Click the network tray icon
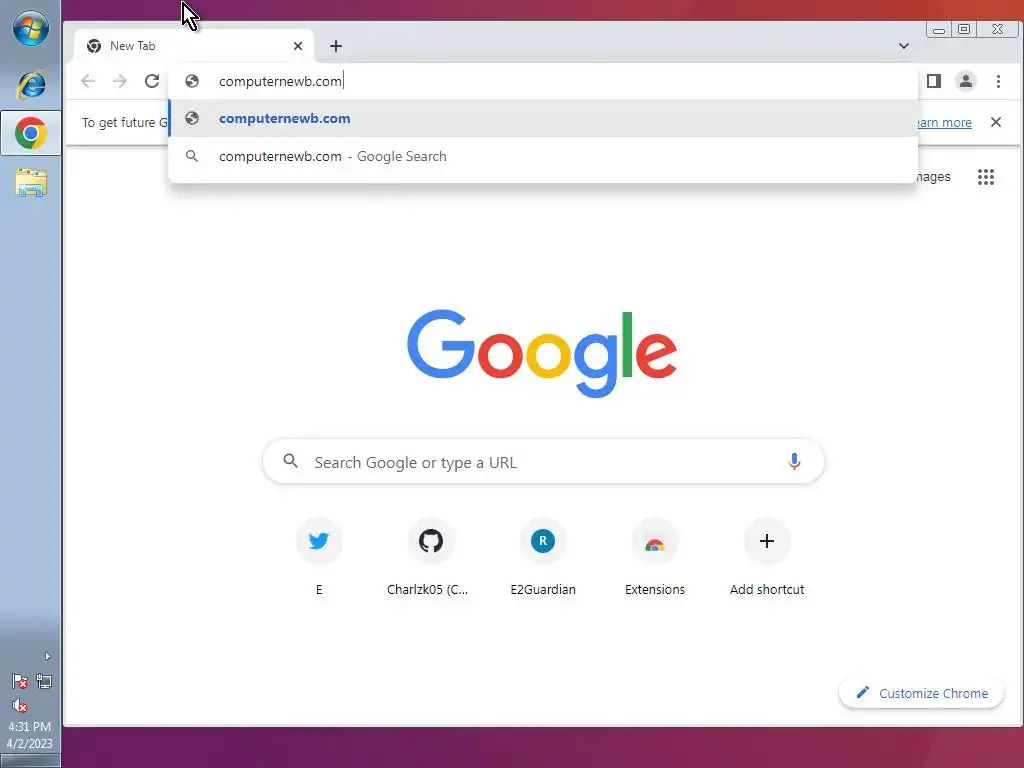Screen dimensions: 1024x768 44,682
